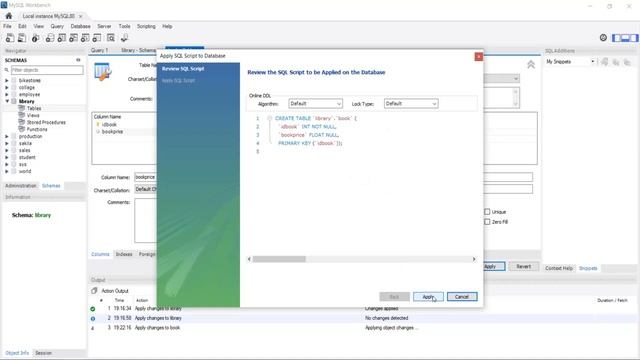Open the Scripting menu

(x=146, y=26)
